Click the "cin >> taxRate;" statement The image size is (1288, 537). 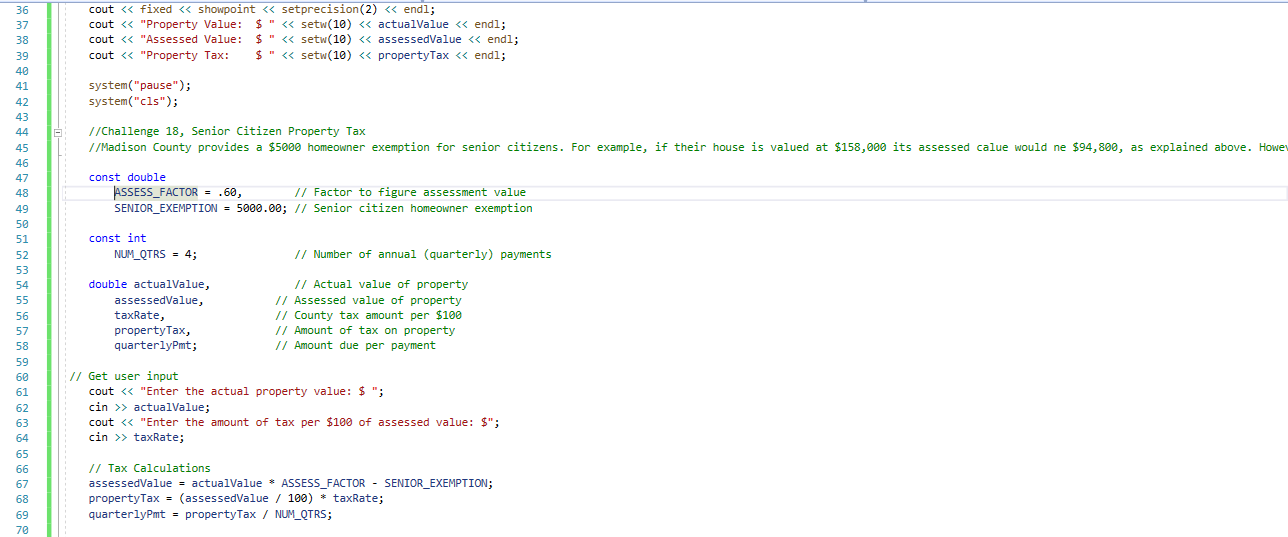pyautogui.click(x=137, y=437)
